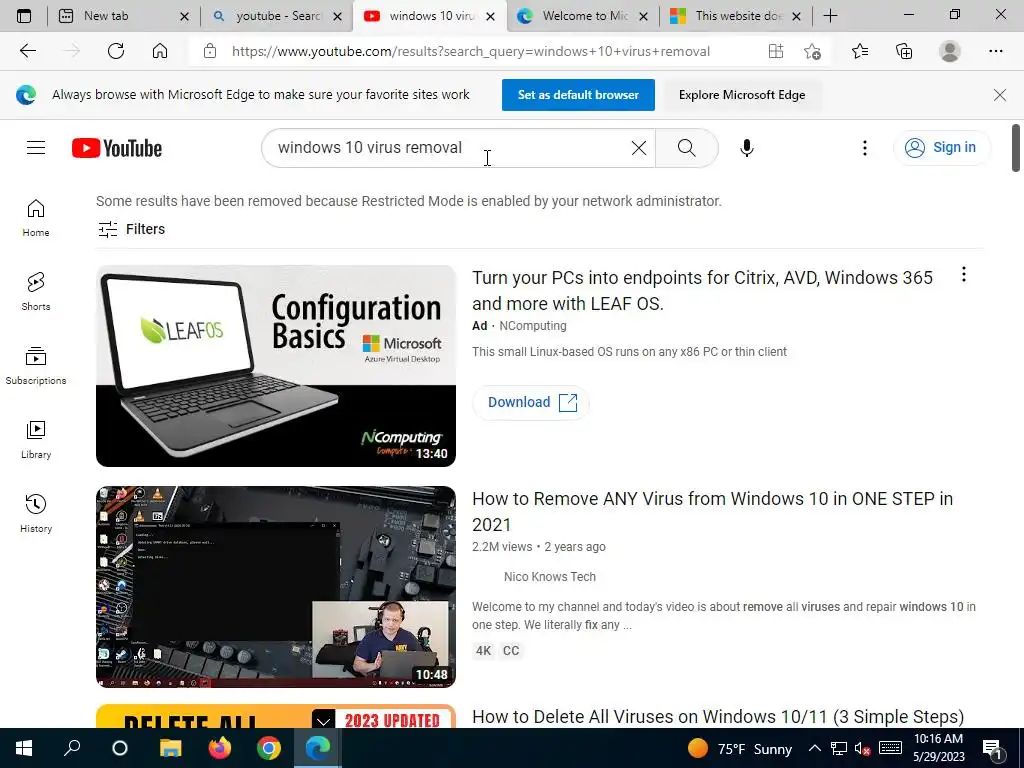Open the Edge profile avatar
Image resolution: width=1024 pixels, height=768 pixels.
click(x=950, y=51)
